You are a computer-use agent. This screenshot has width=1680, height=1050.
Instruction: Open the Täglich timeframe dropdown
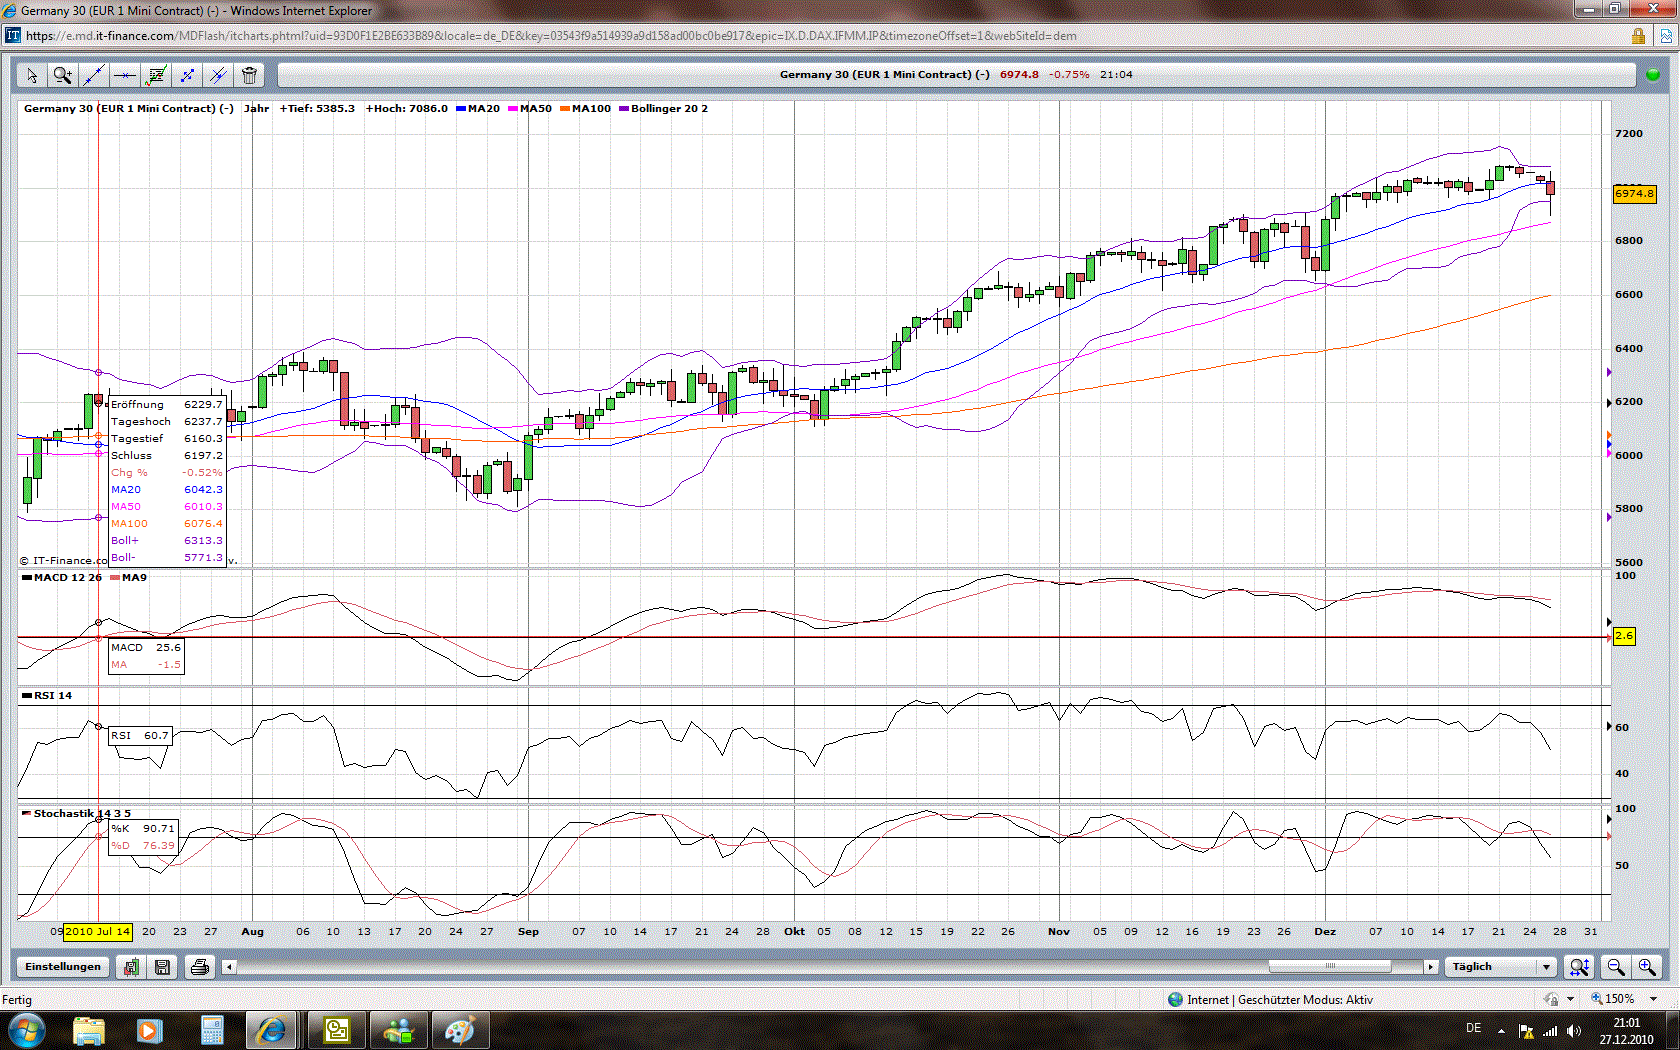click(x=1547, y=967)
